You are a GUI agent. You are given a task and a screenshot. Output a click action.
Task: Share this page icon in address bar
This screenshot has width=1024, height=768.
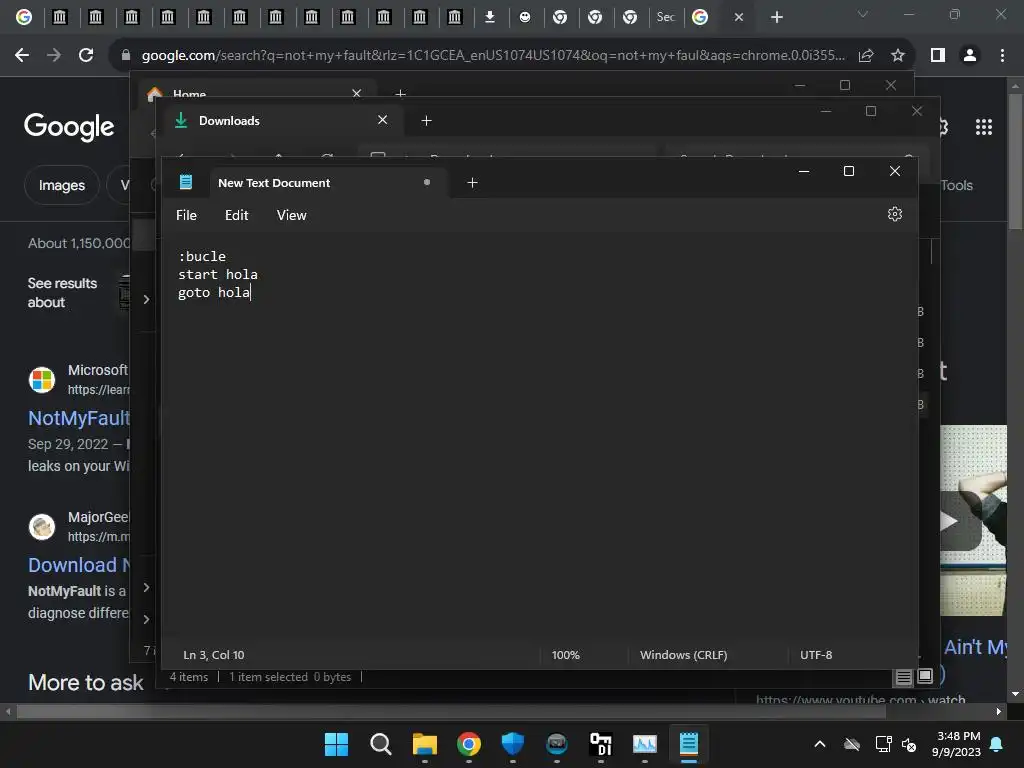(x=866, y=56)
